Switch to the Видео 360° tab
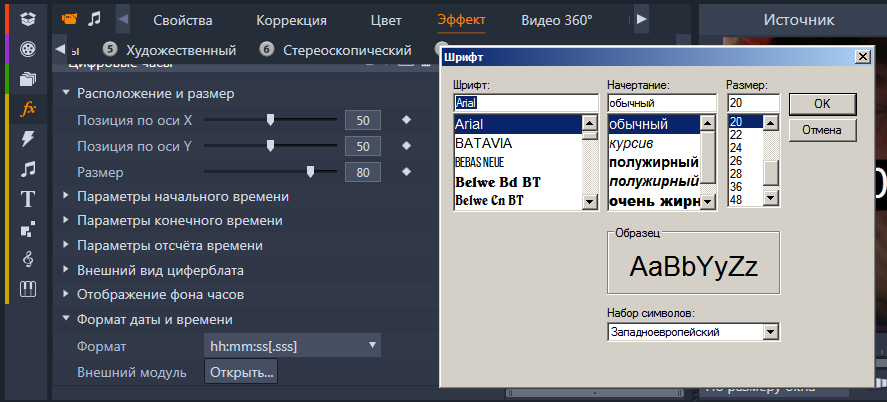Viewport: 887px width, 402px height. tap(557, 20)
